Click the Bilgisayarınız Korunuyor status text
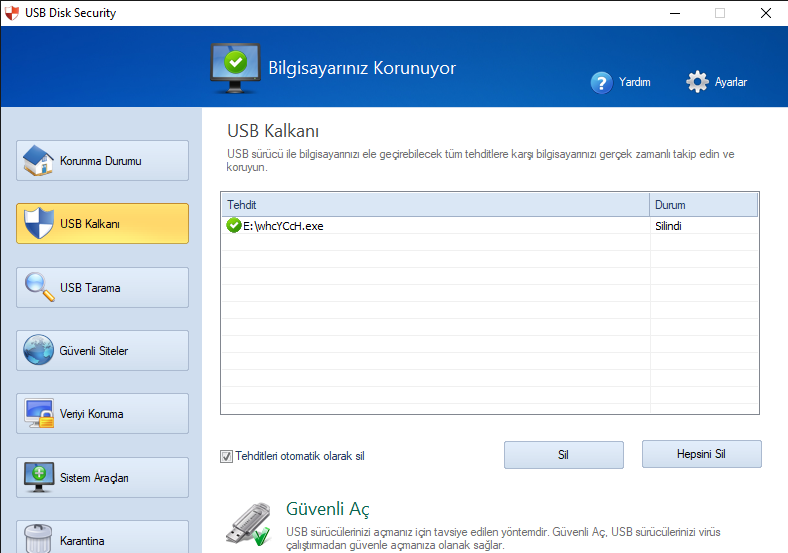Viewport: 788px width, 553px height. pyautogui.click(x=362, y=68)
